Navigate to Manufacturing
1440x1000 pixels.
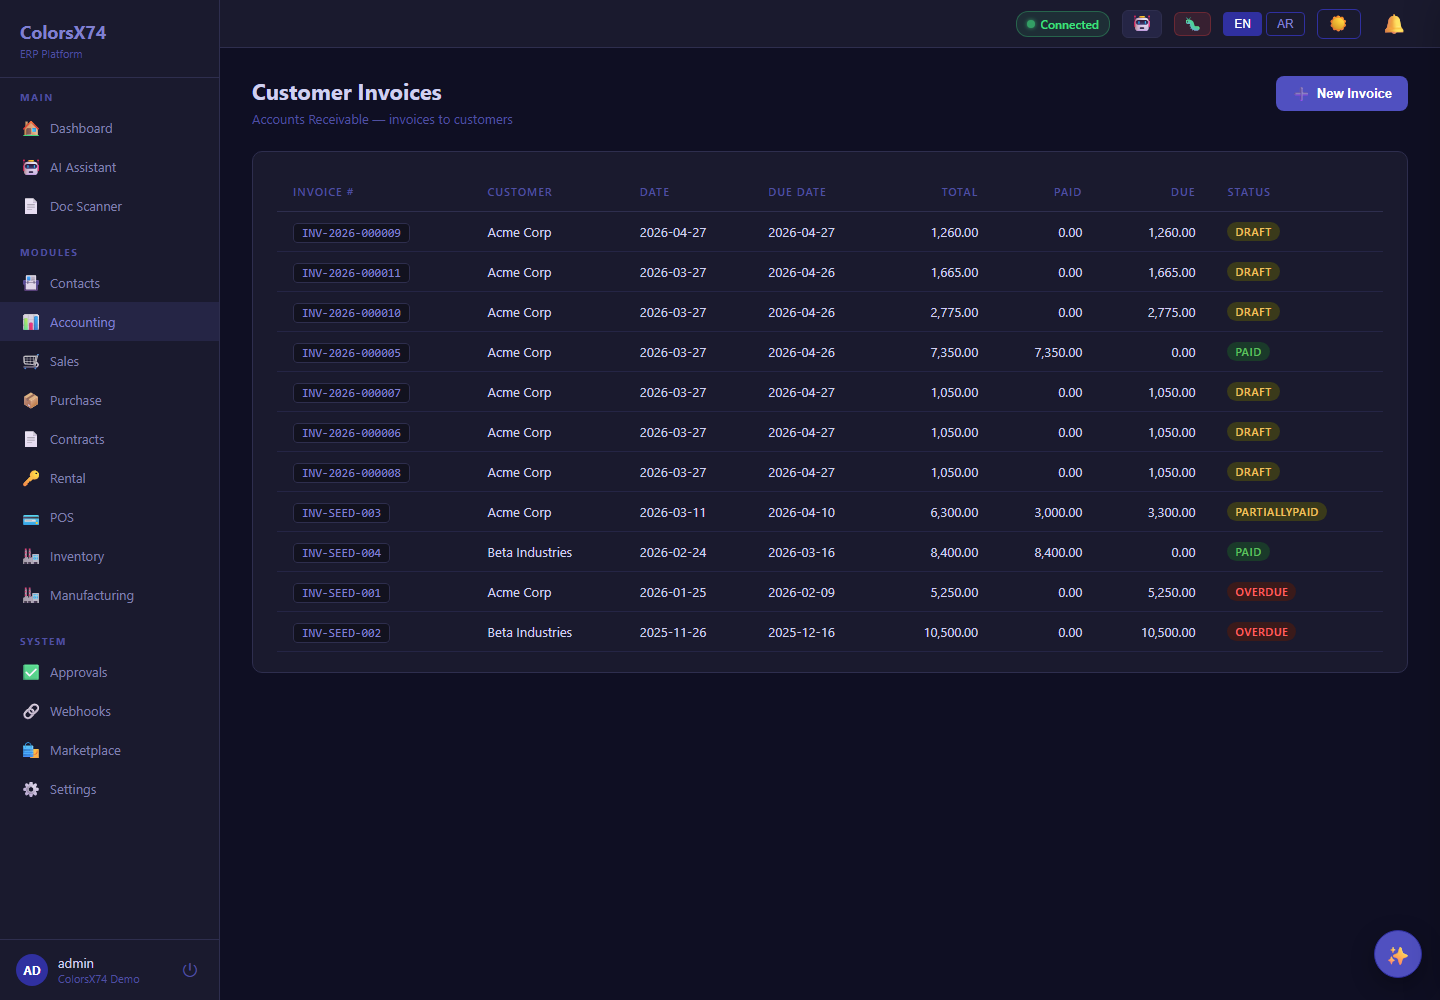109,595
